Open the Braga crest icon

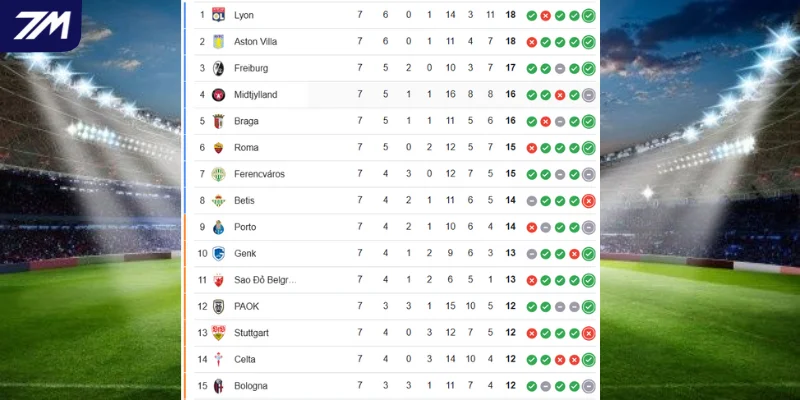point(218,121)
